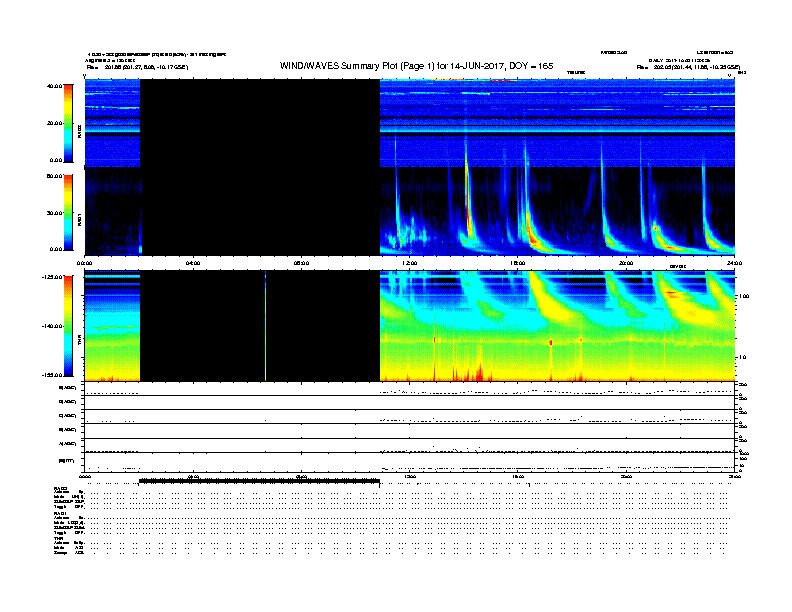Click the 40.00 label on RAD2 color scale
The height and width of the screenshot is (612, 792).
pyautogui.click(x=55, y=86)
